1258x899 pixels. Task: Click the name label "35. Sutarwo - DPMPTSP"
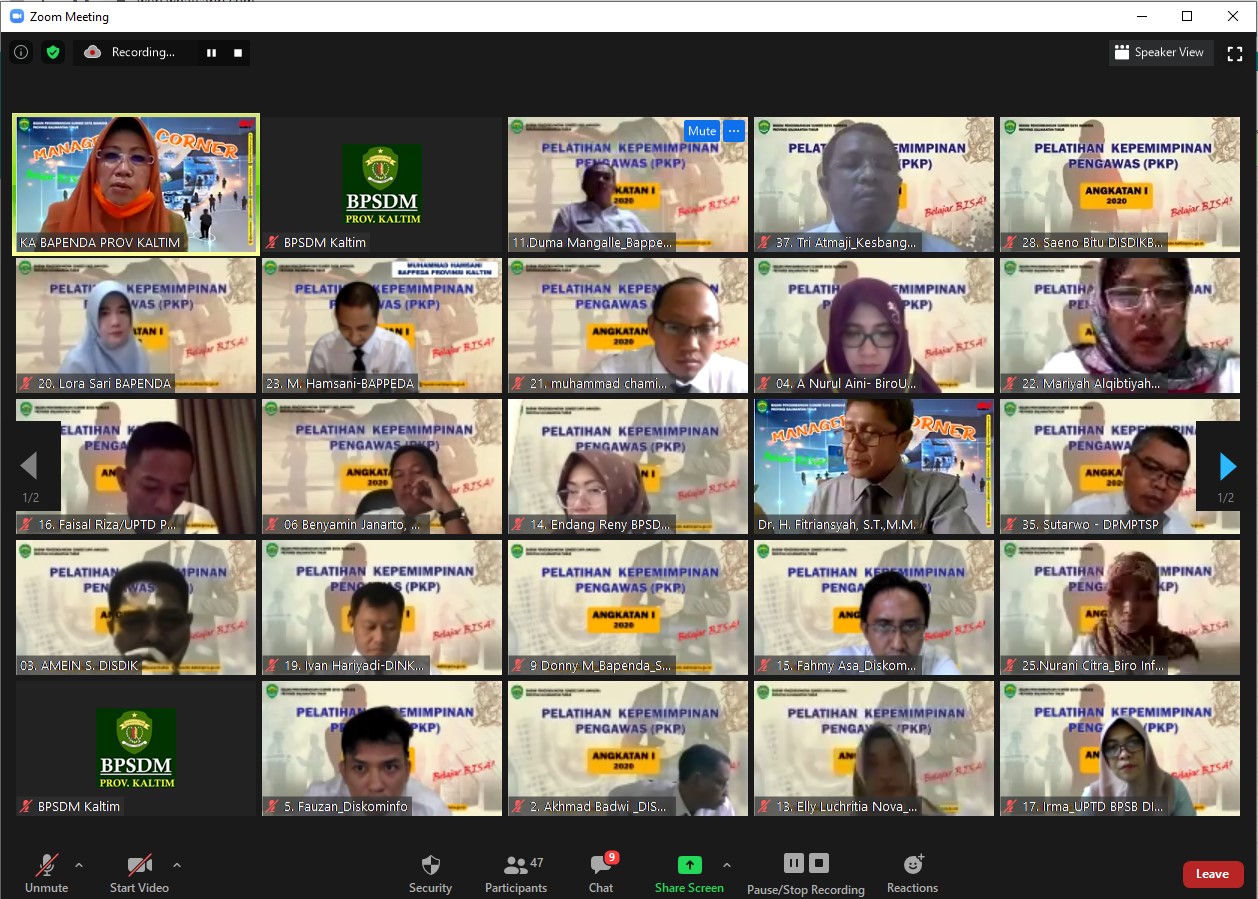pyautogui.click(x=1091, y=524)
